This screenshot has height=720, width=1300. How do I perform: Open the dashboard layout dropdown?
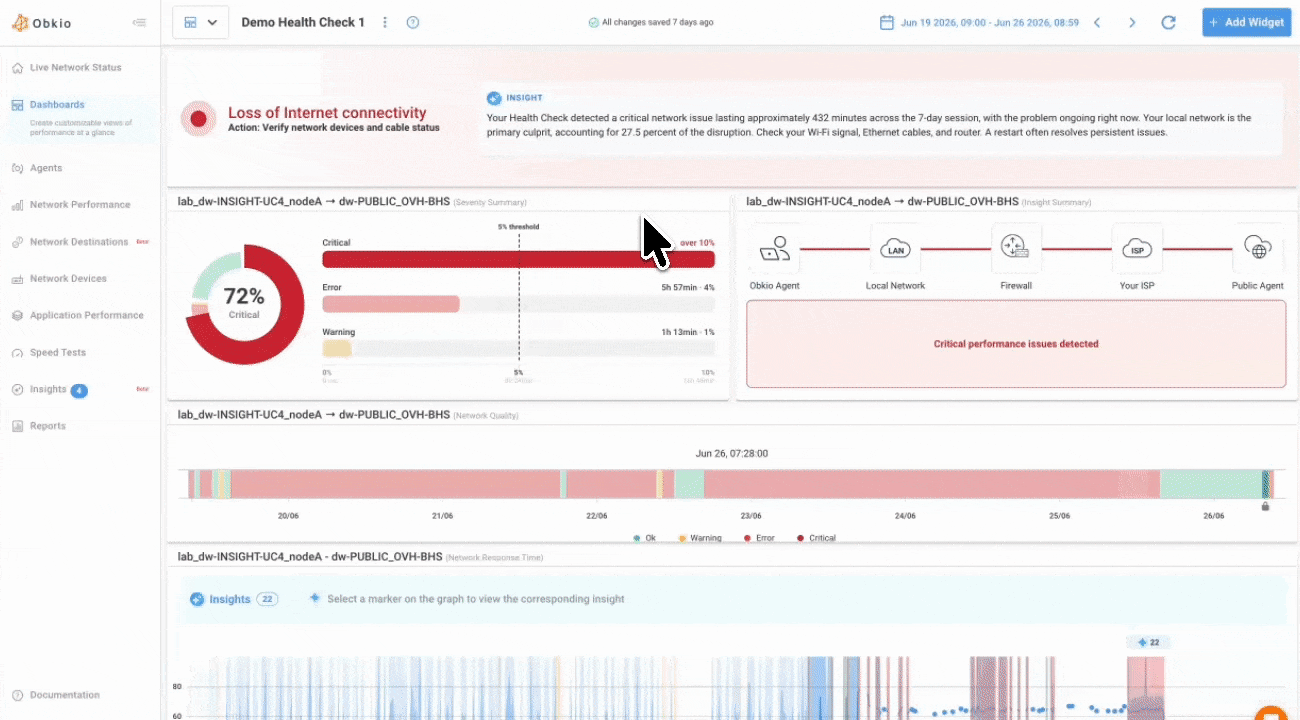pyautogui.click(x=201, y=22)
